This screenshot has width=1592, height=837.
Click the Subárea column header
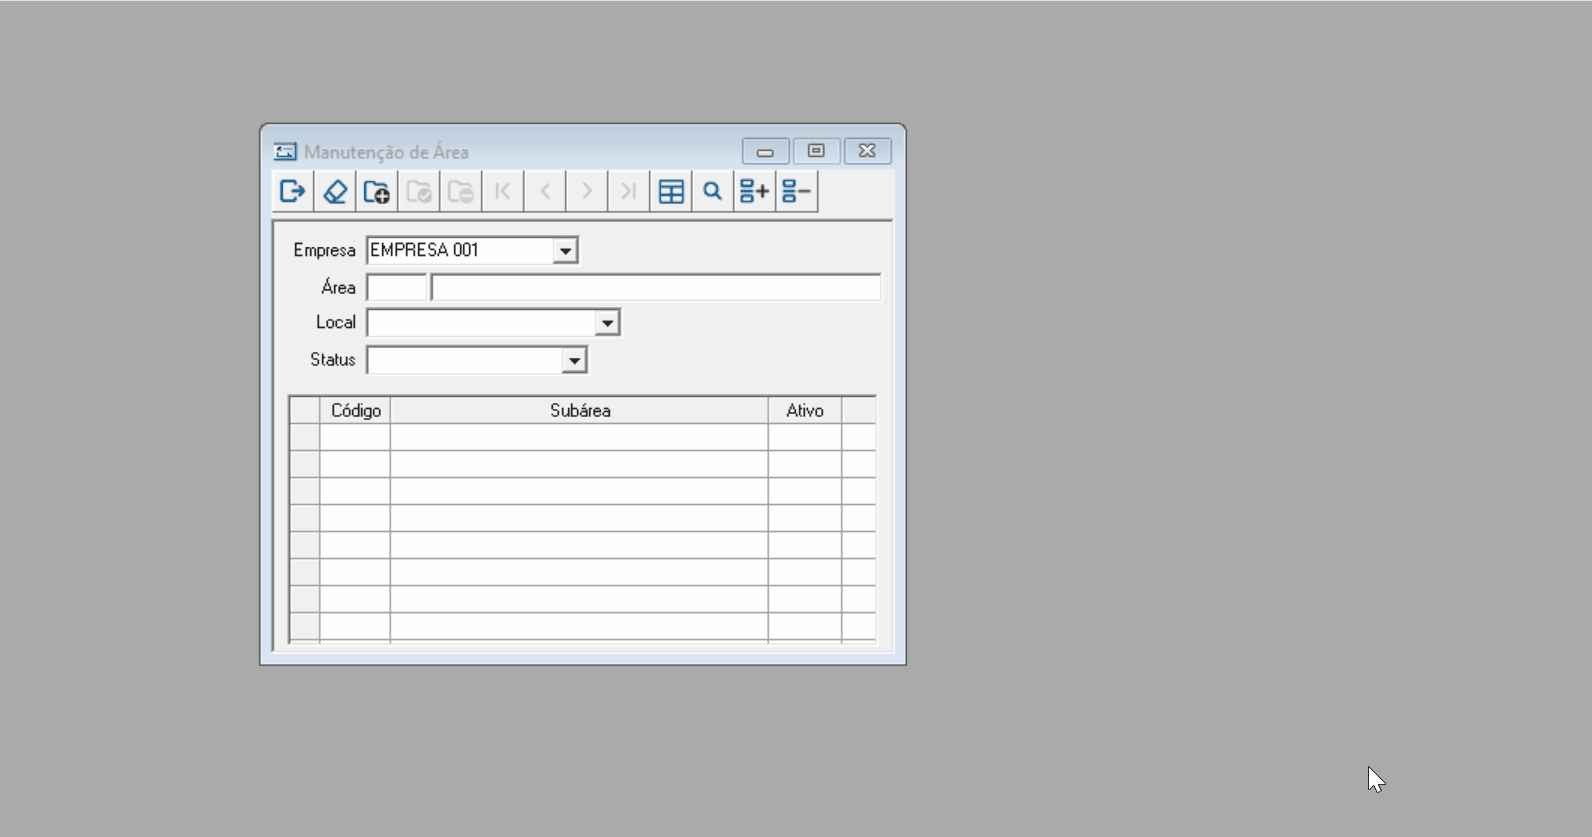[x=580, y=411]
